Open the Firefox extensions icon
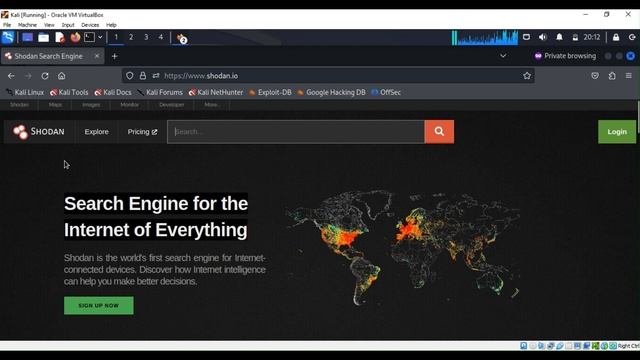 [612, 76]
